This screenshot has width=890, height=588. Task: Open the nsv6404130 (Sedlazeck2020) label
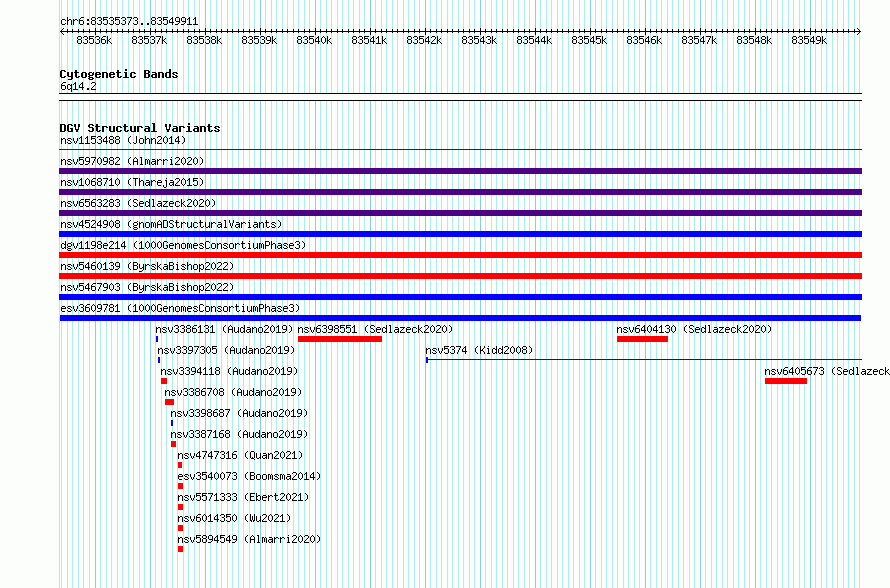tap(694, 329)
